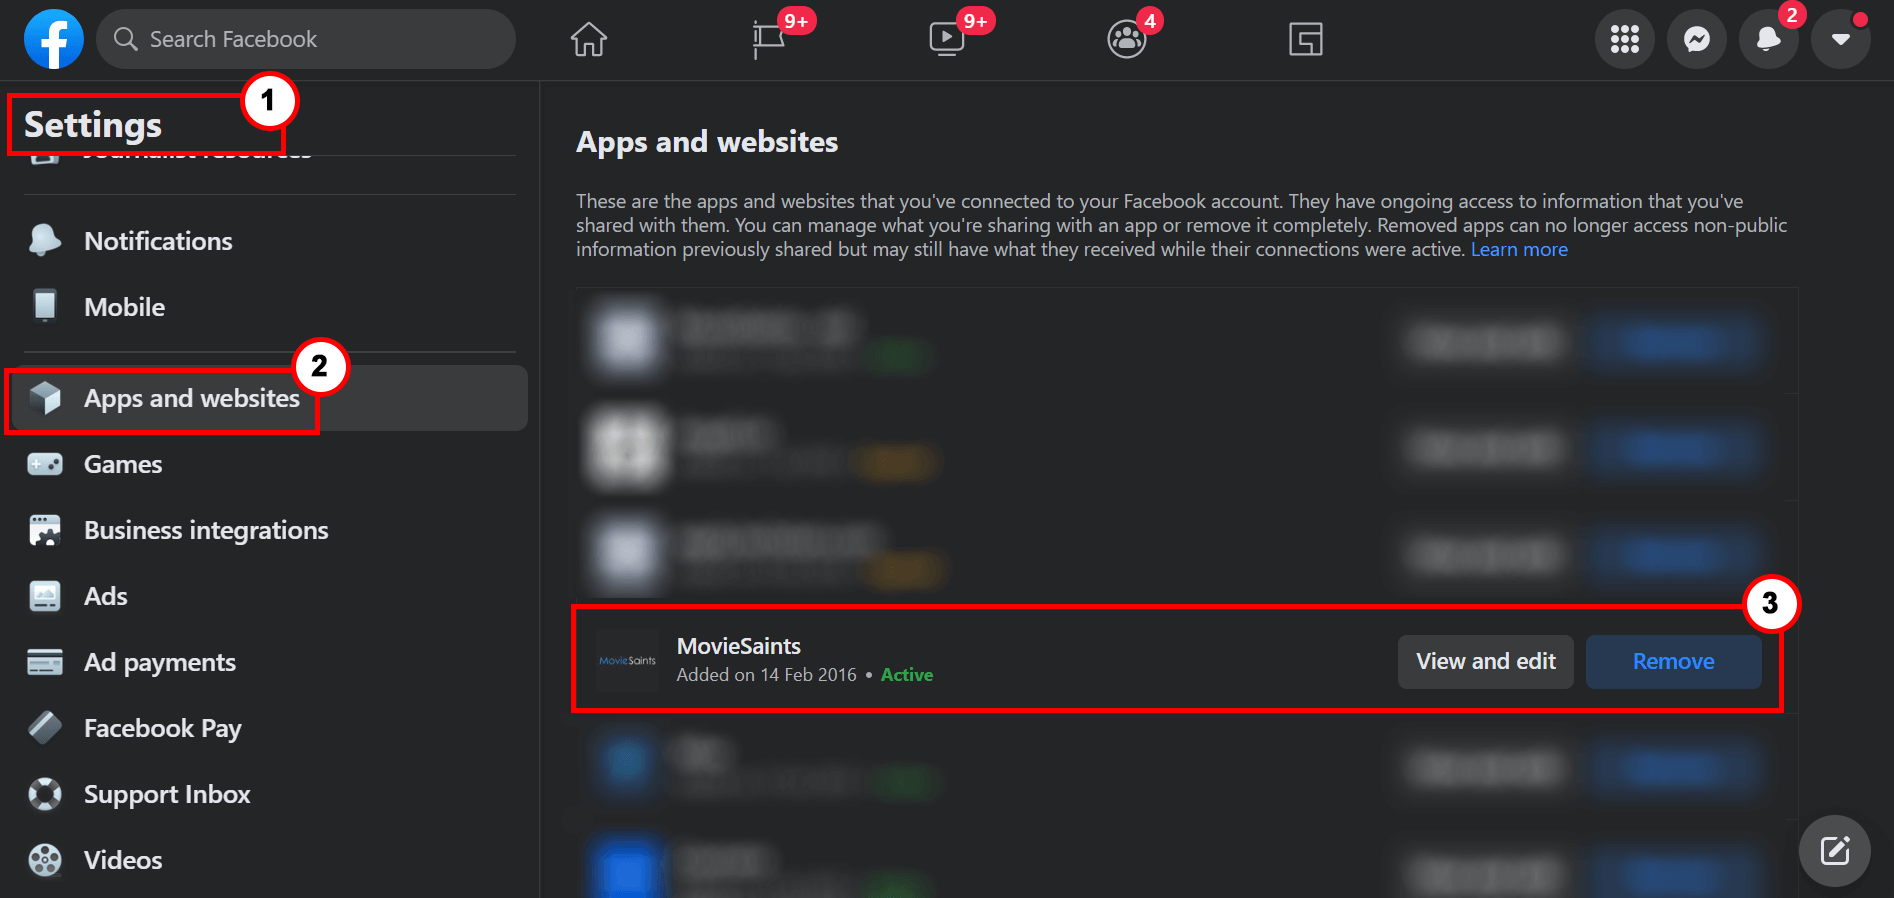Open Facebook Pay settings
This screenshot has width=1894, height=898.
(162, 728)
